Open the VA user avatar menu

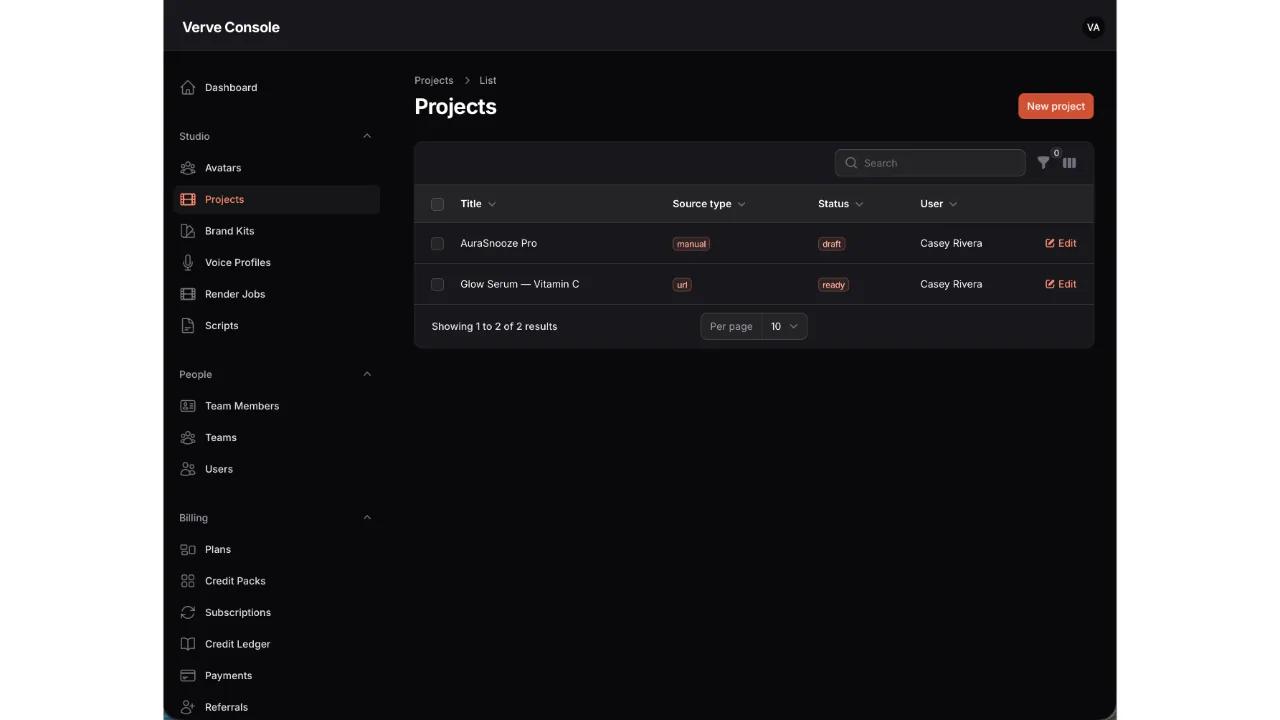(1093, 27)
